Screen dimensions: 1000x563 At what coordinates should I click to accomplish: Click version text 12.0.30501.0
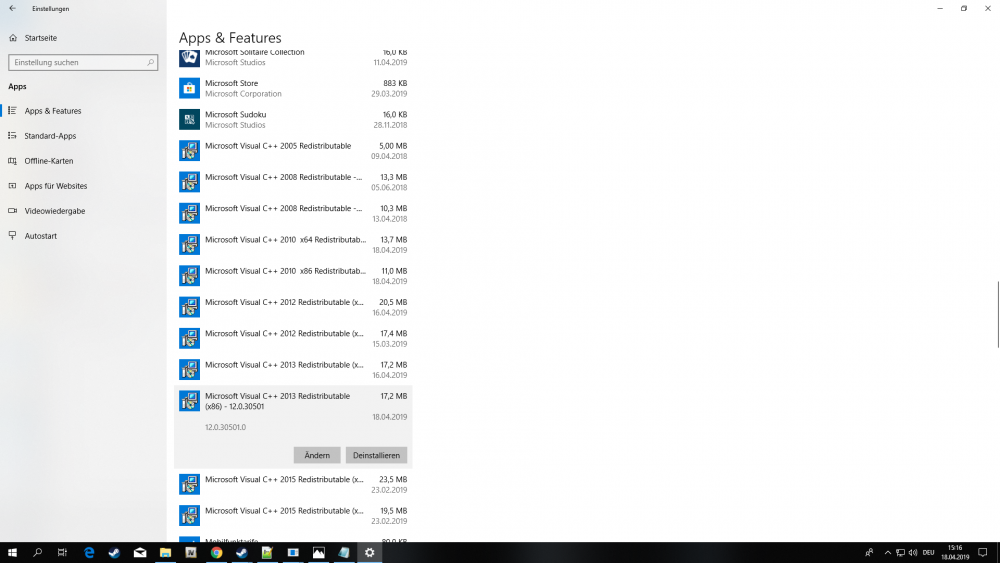click(x=225, y=427)
